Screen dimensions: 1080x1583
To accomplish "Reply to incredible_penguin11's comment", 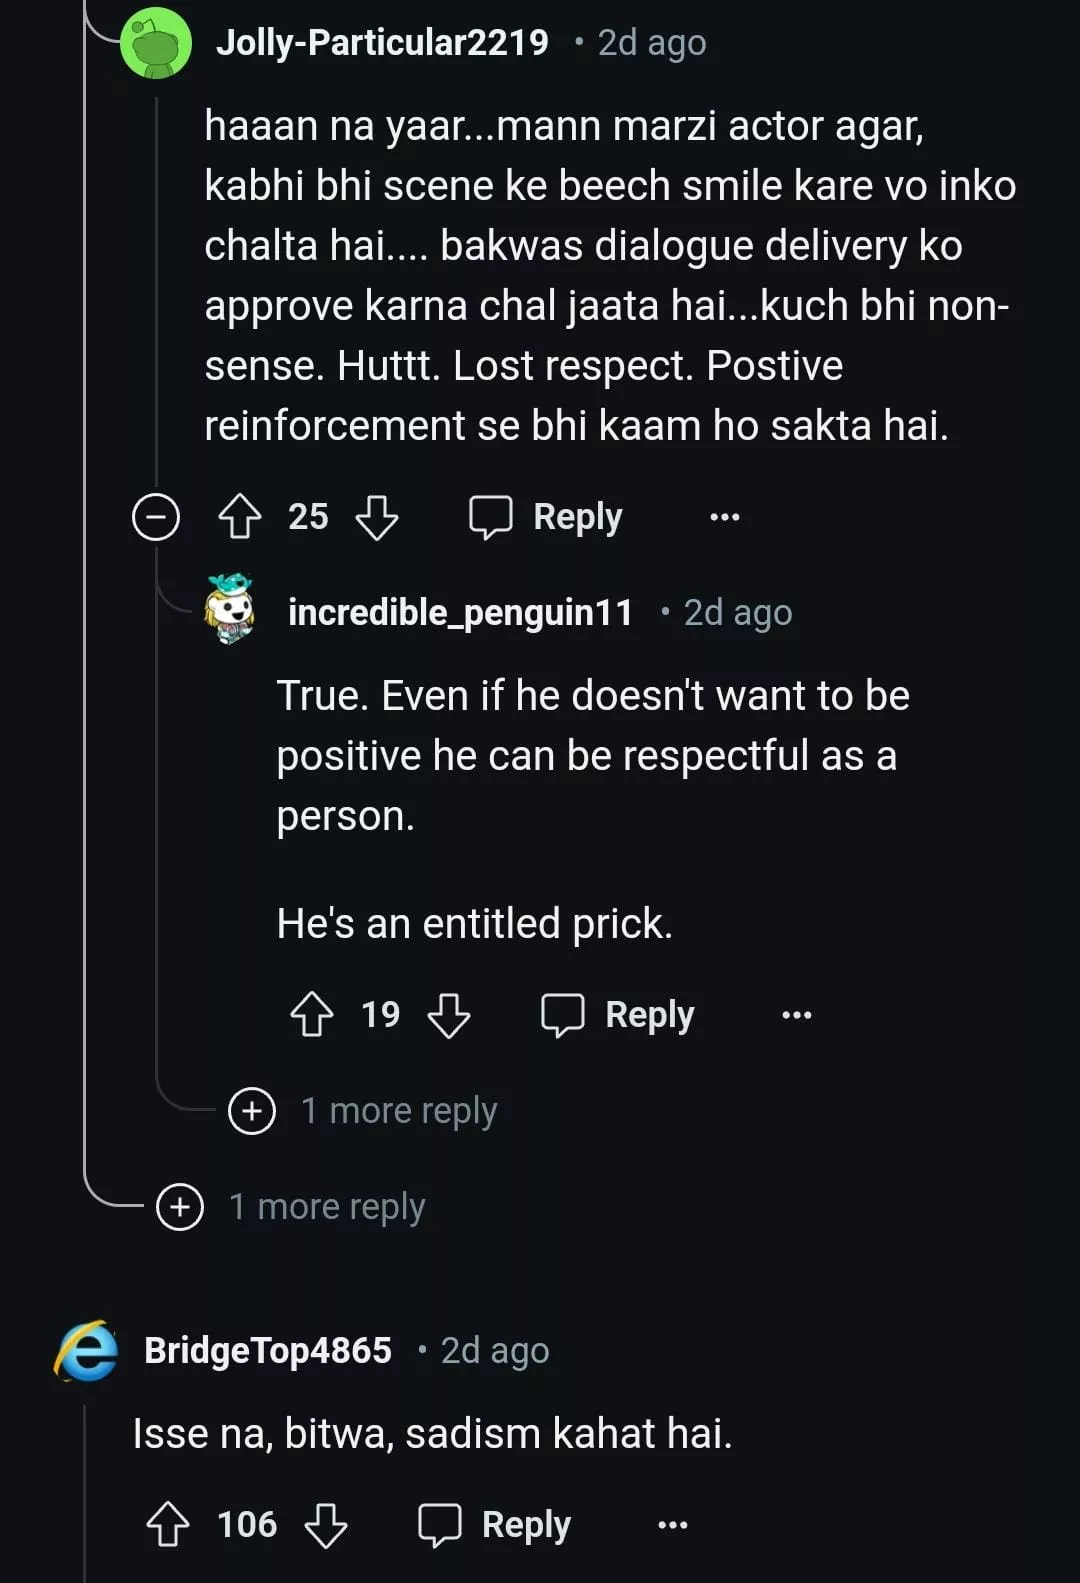I will pos(618,1015).
